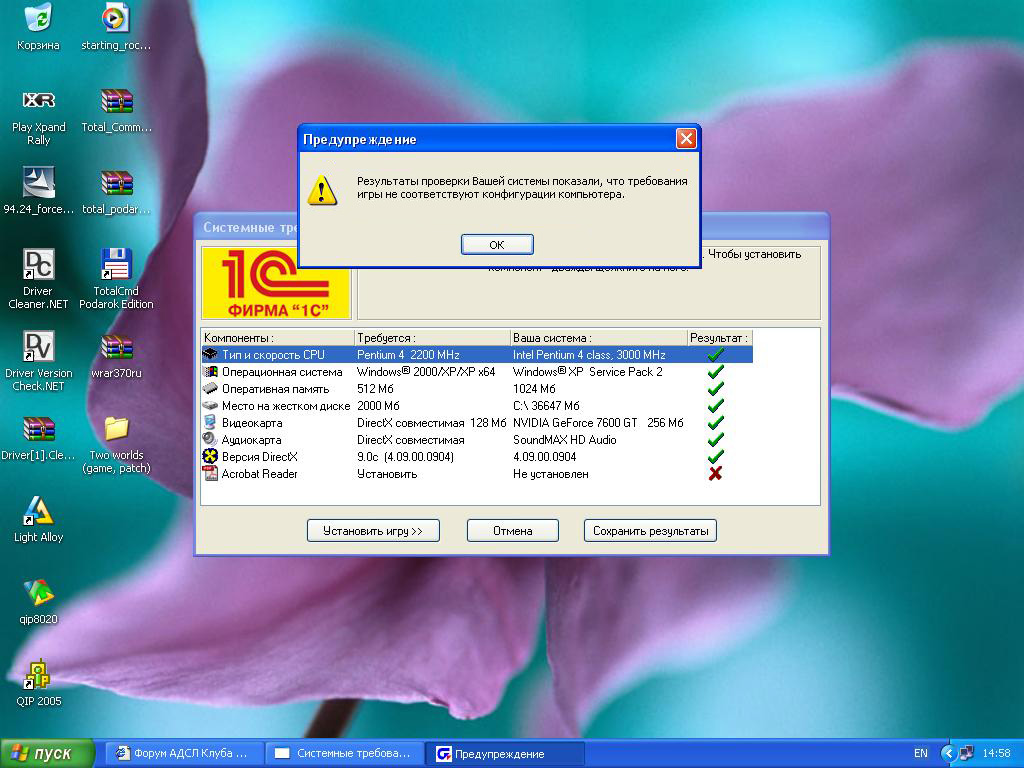The width and height of the screenshot is (1024, 768).
Task: Select the 94.24_force... installer icon
Action: 39,182
